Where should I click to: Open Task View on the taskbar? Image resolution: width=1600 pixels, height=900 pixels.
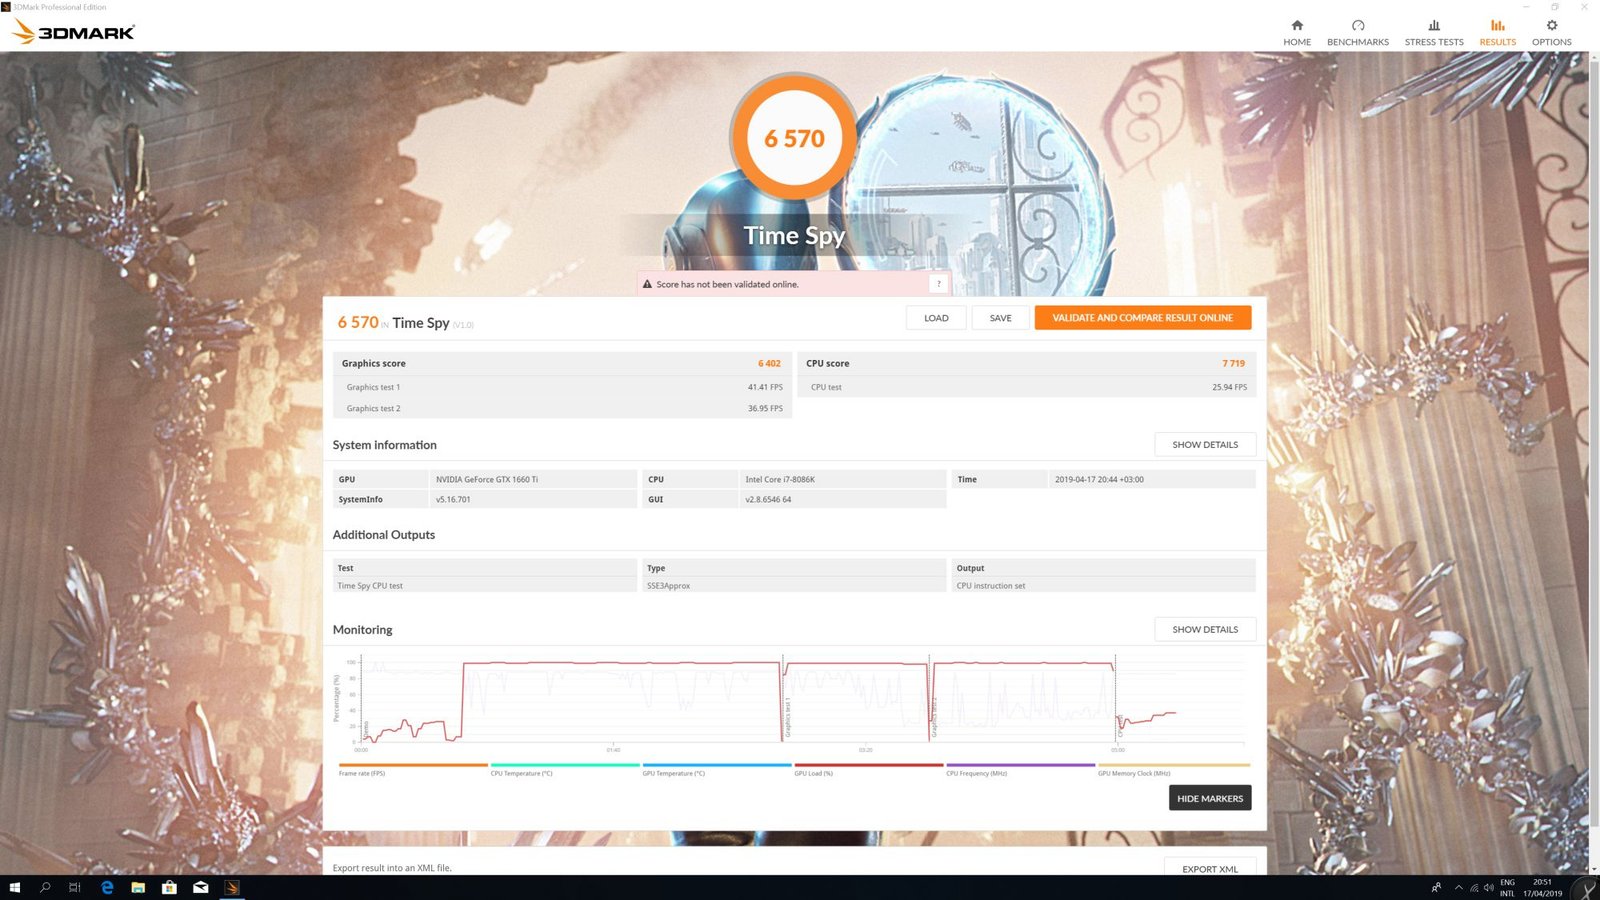point(75,887)
